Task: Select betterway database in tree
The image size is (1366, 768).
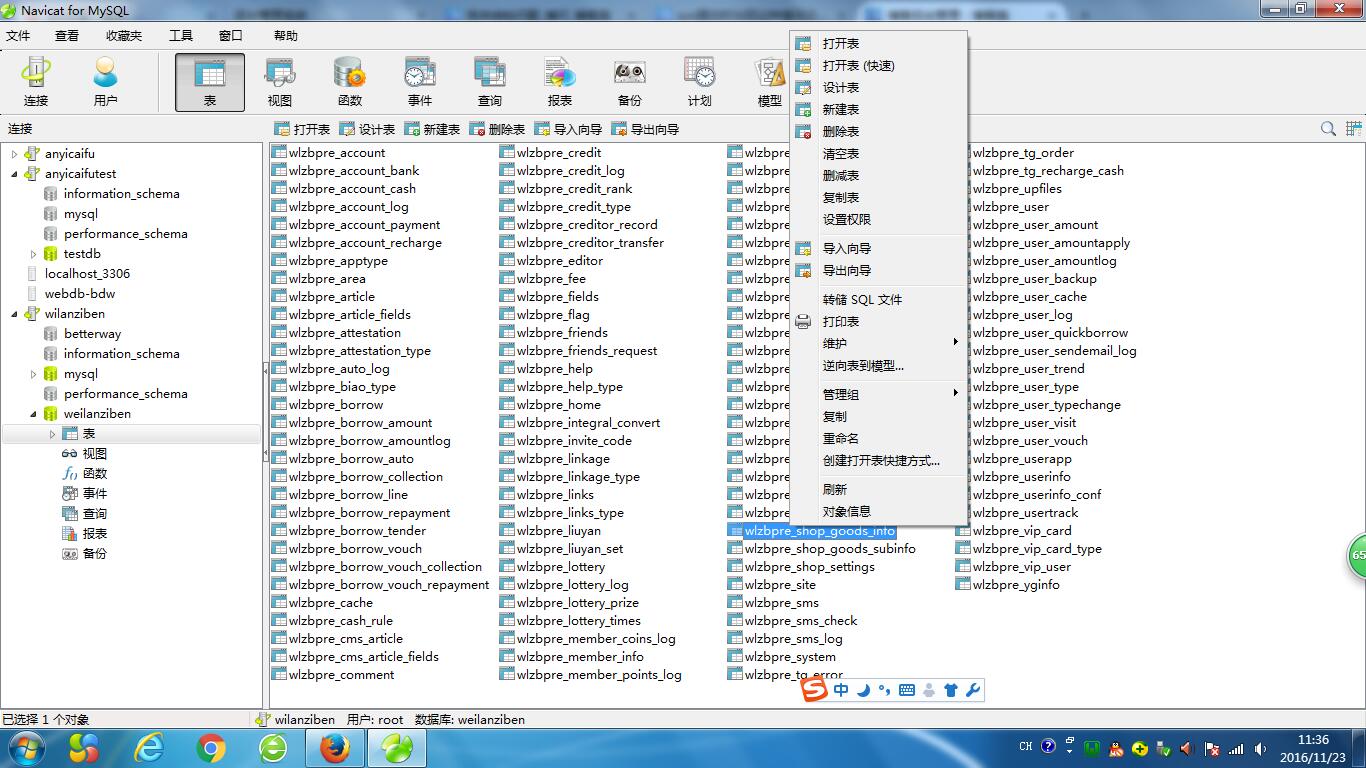Action: point(92,334)
